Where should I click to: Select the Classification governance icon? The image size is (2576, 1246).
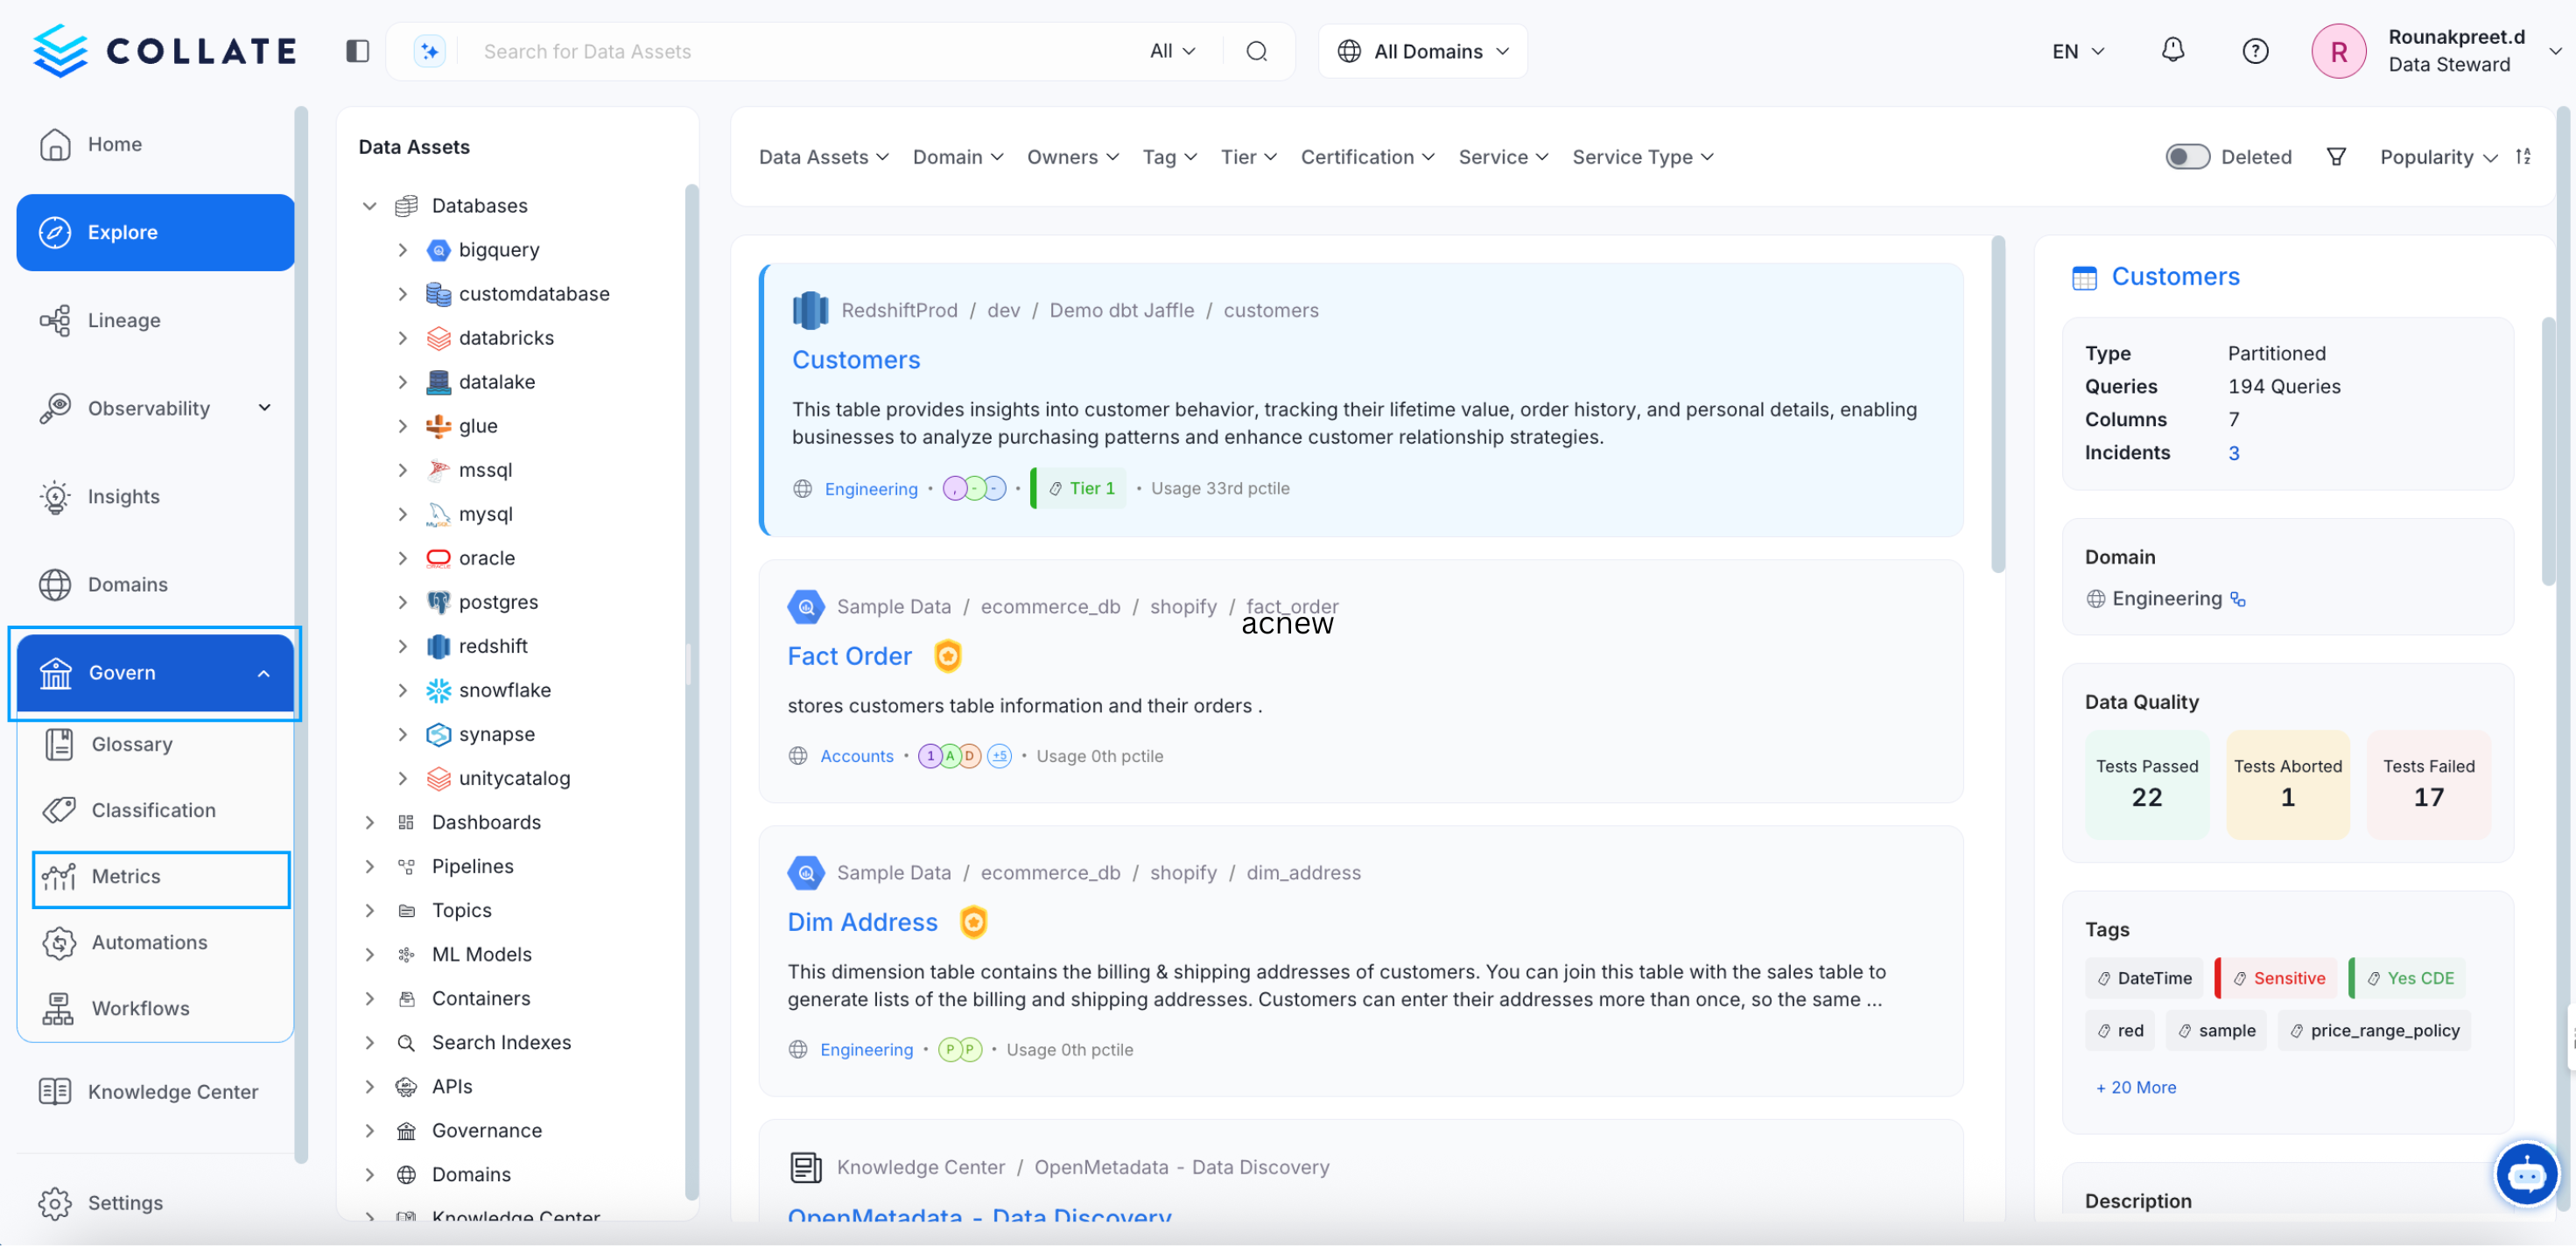tap(59, 810)
